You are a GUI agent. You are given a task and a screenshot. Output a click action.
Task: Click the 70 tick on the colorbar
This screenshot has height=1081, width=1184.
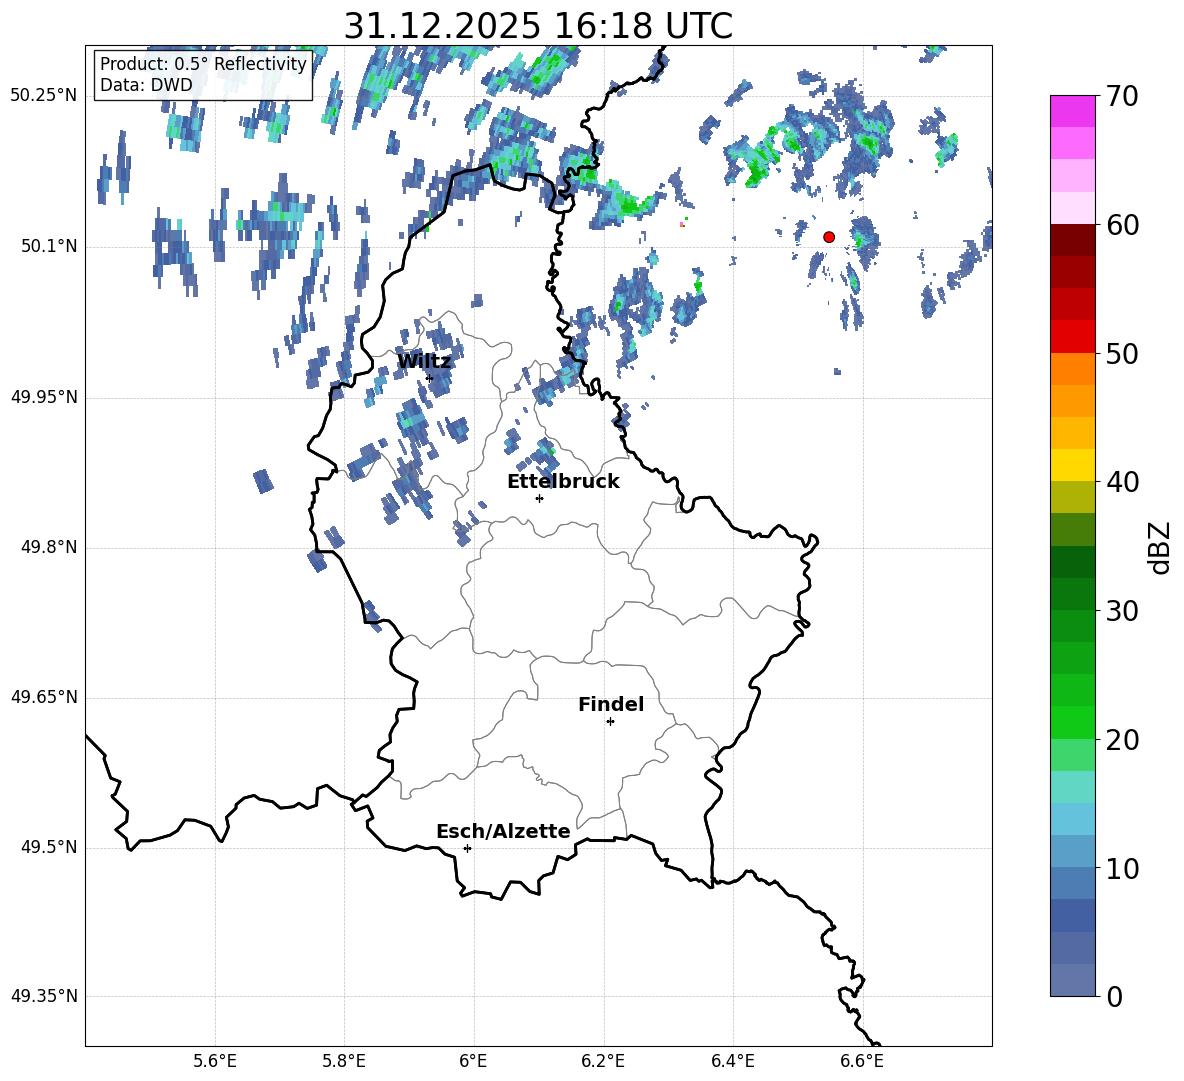pyautogui.click(x=1124, y=96)
